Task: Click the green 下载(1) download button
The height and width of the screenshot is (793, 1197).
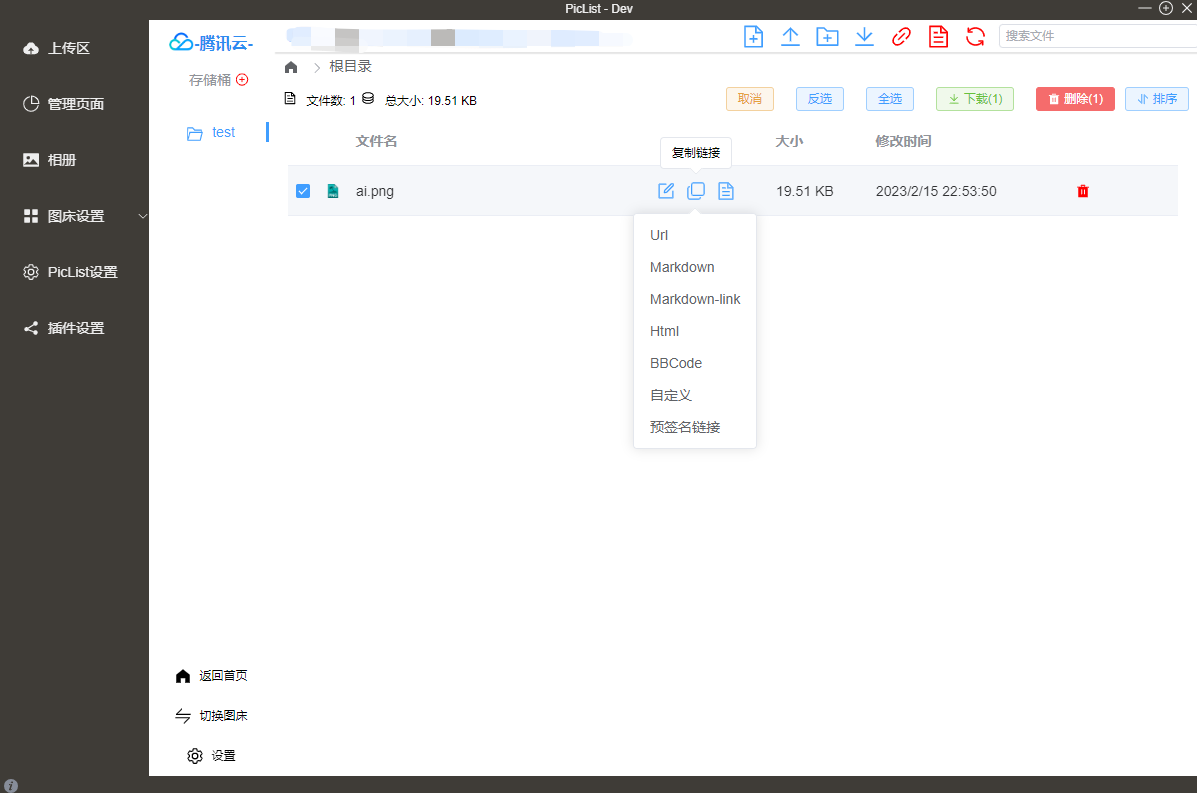Action: 975,99
